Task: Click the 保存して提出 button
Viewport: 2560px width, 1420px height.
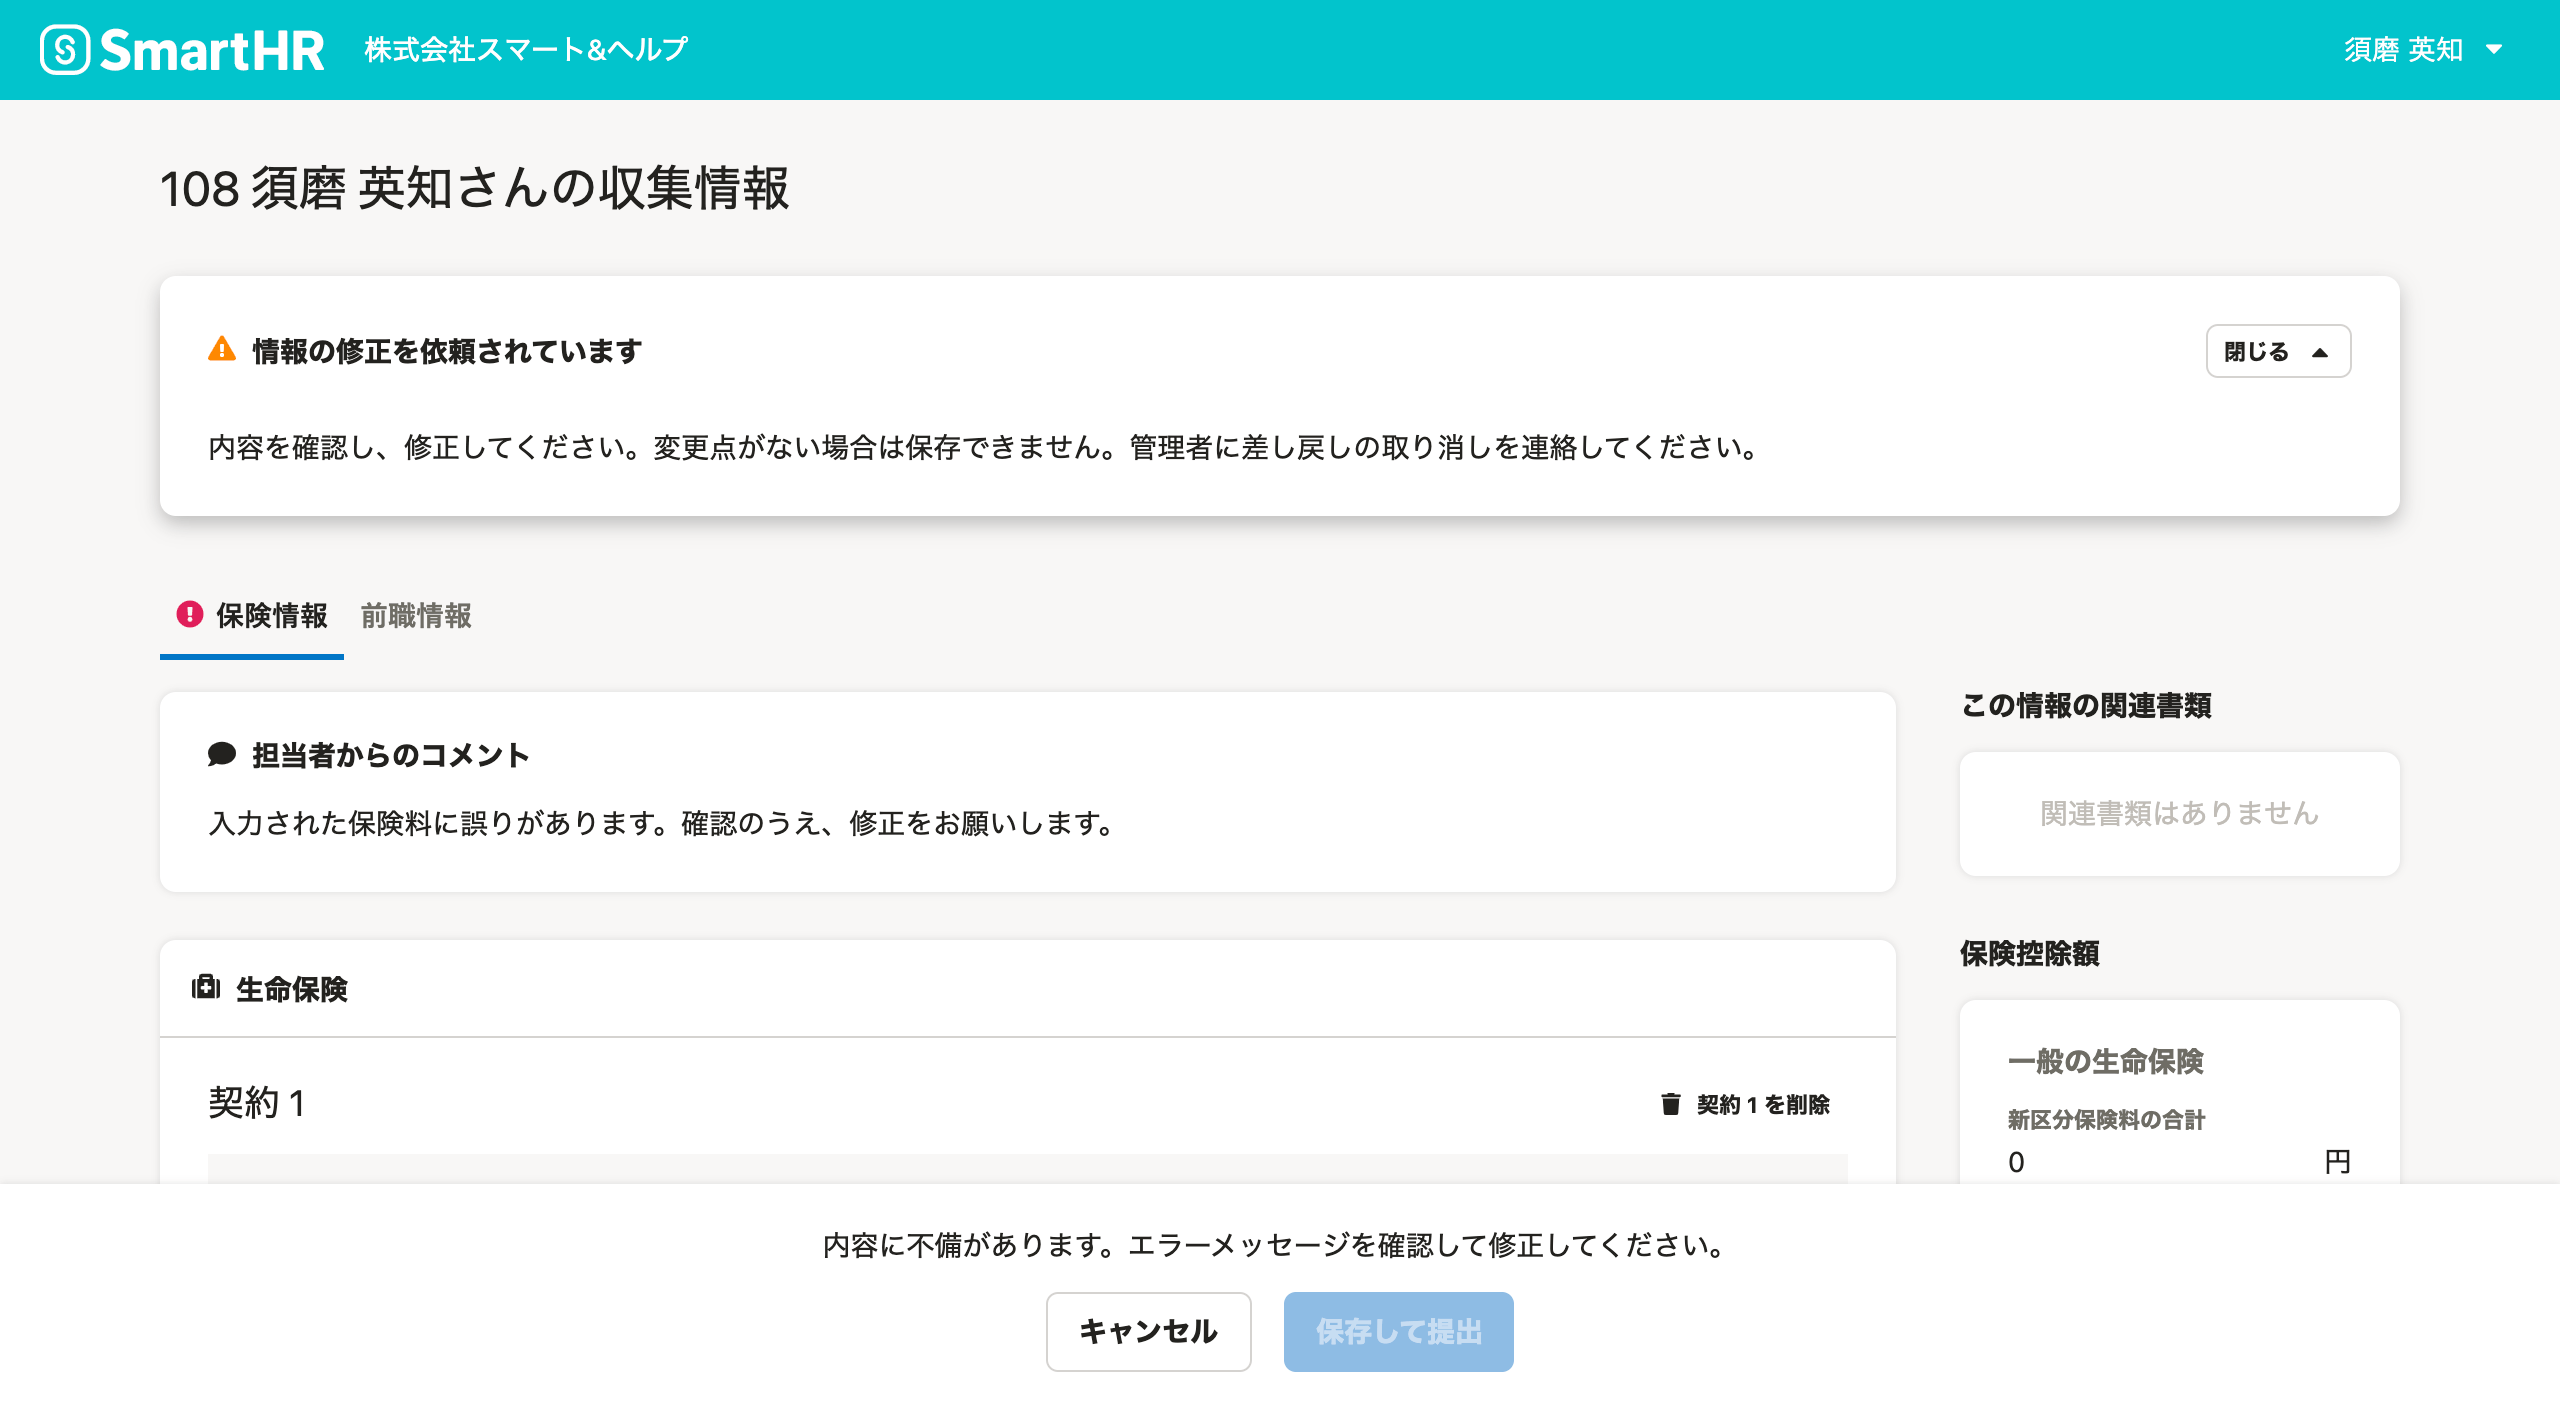Action: pyautogui.click(x=1398, y=1332)
